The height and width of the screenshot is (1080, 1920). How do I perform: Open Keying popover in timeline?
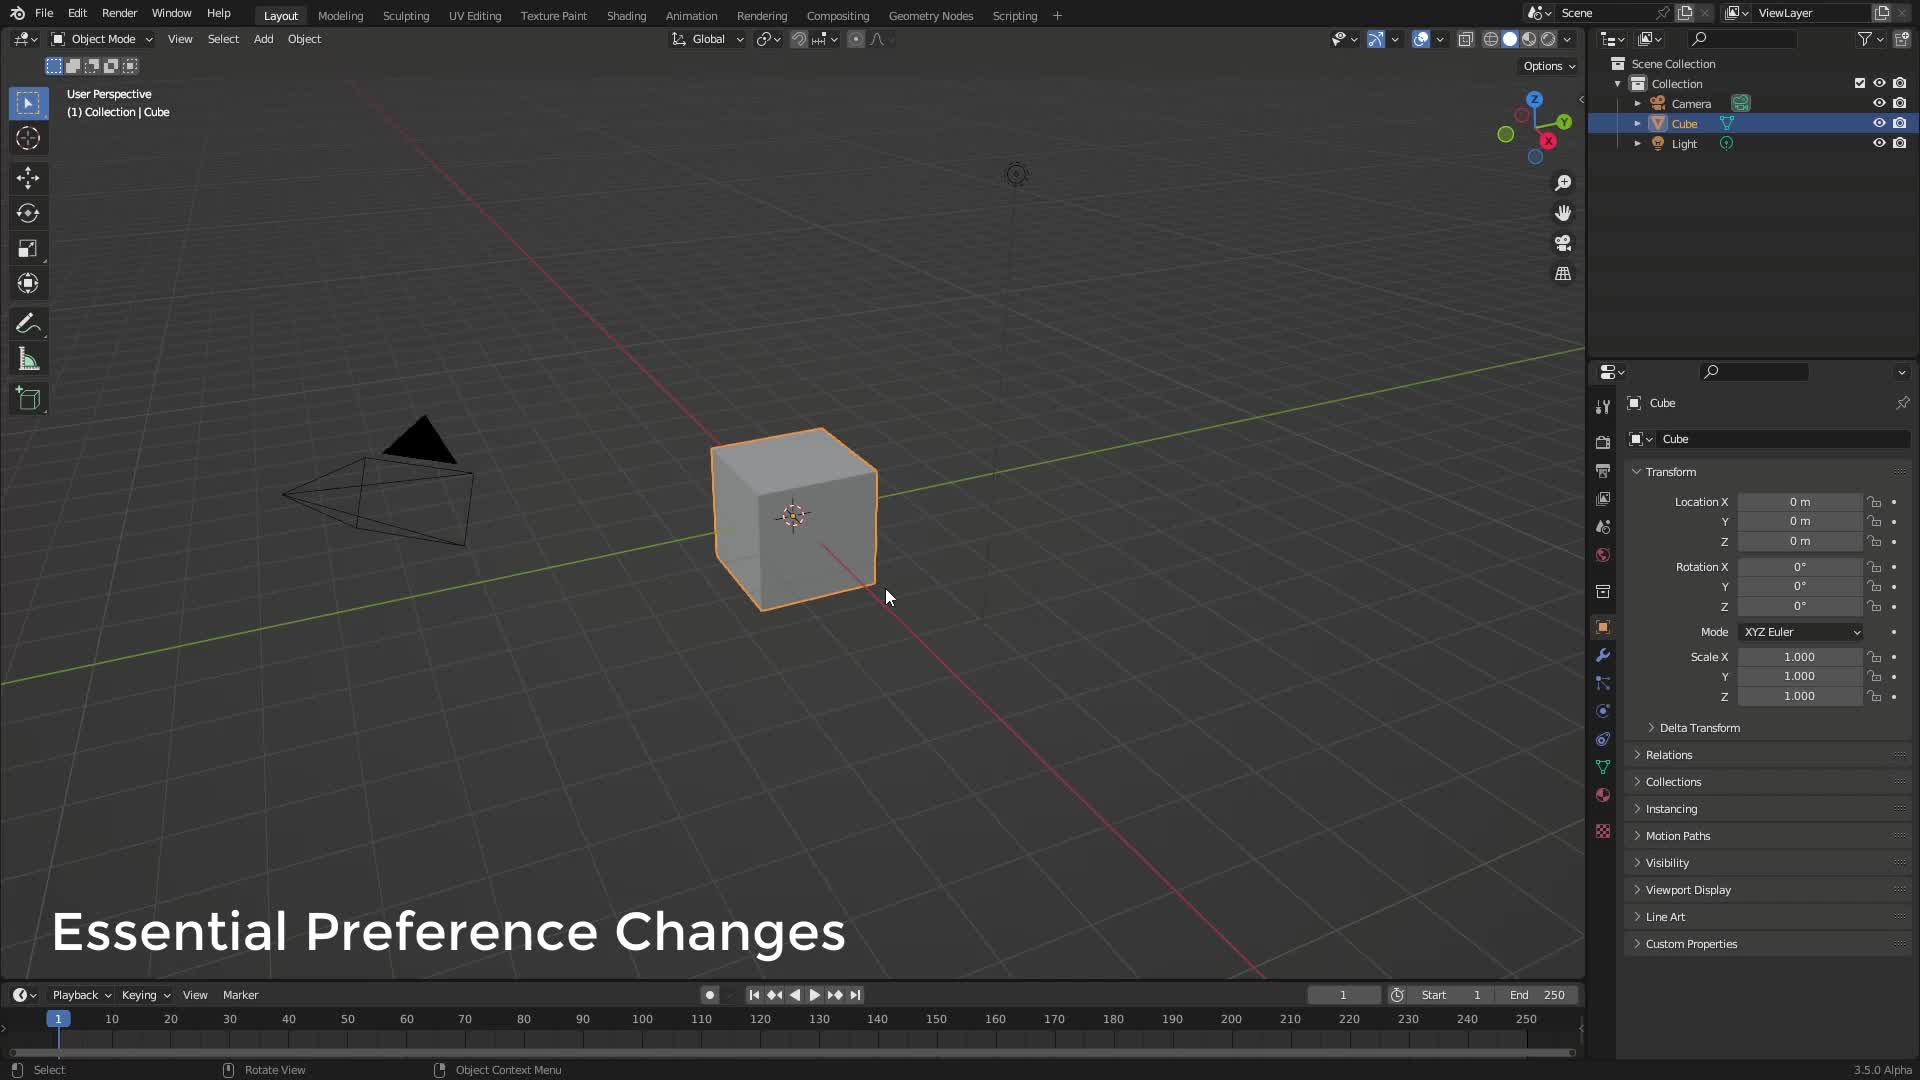tap(145, 995)
